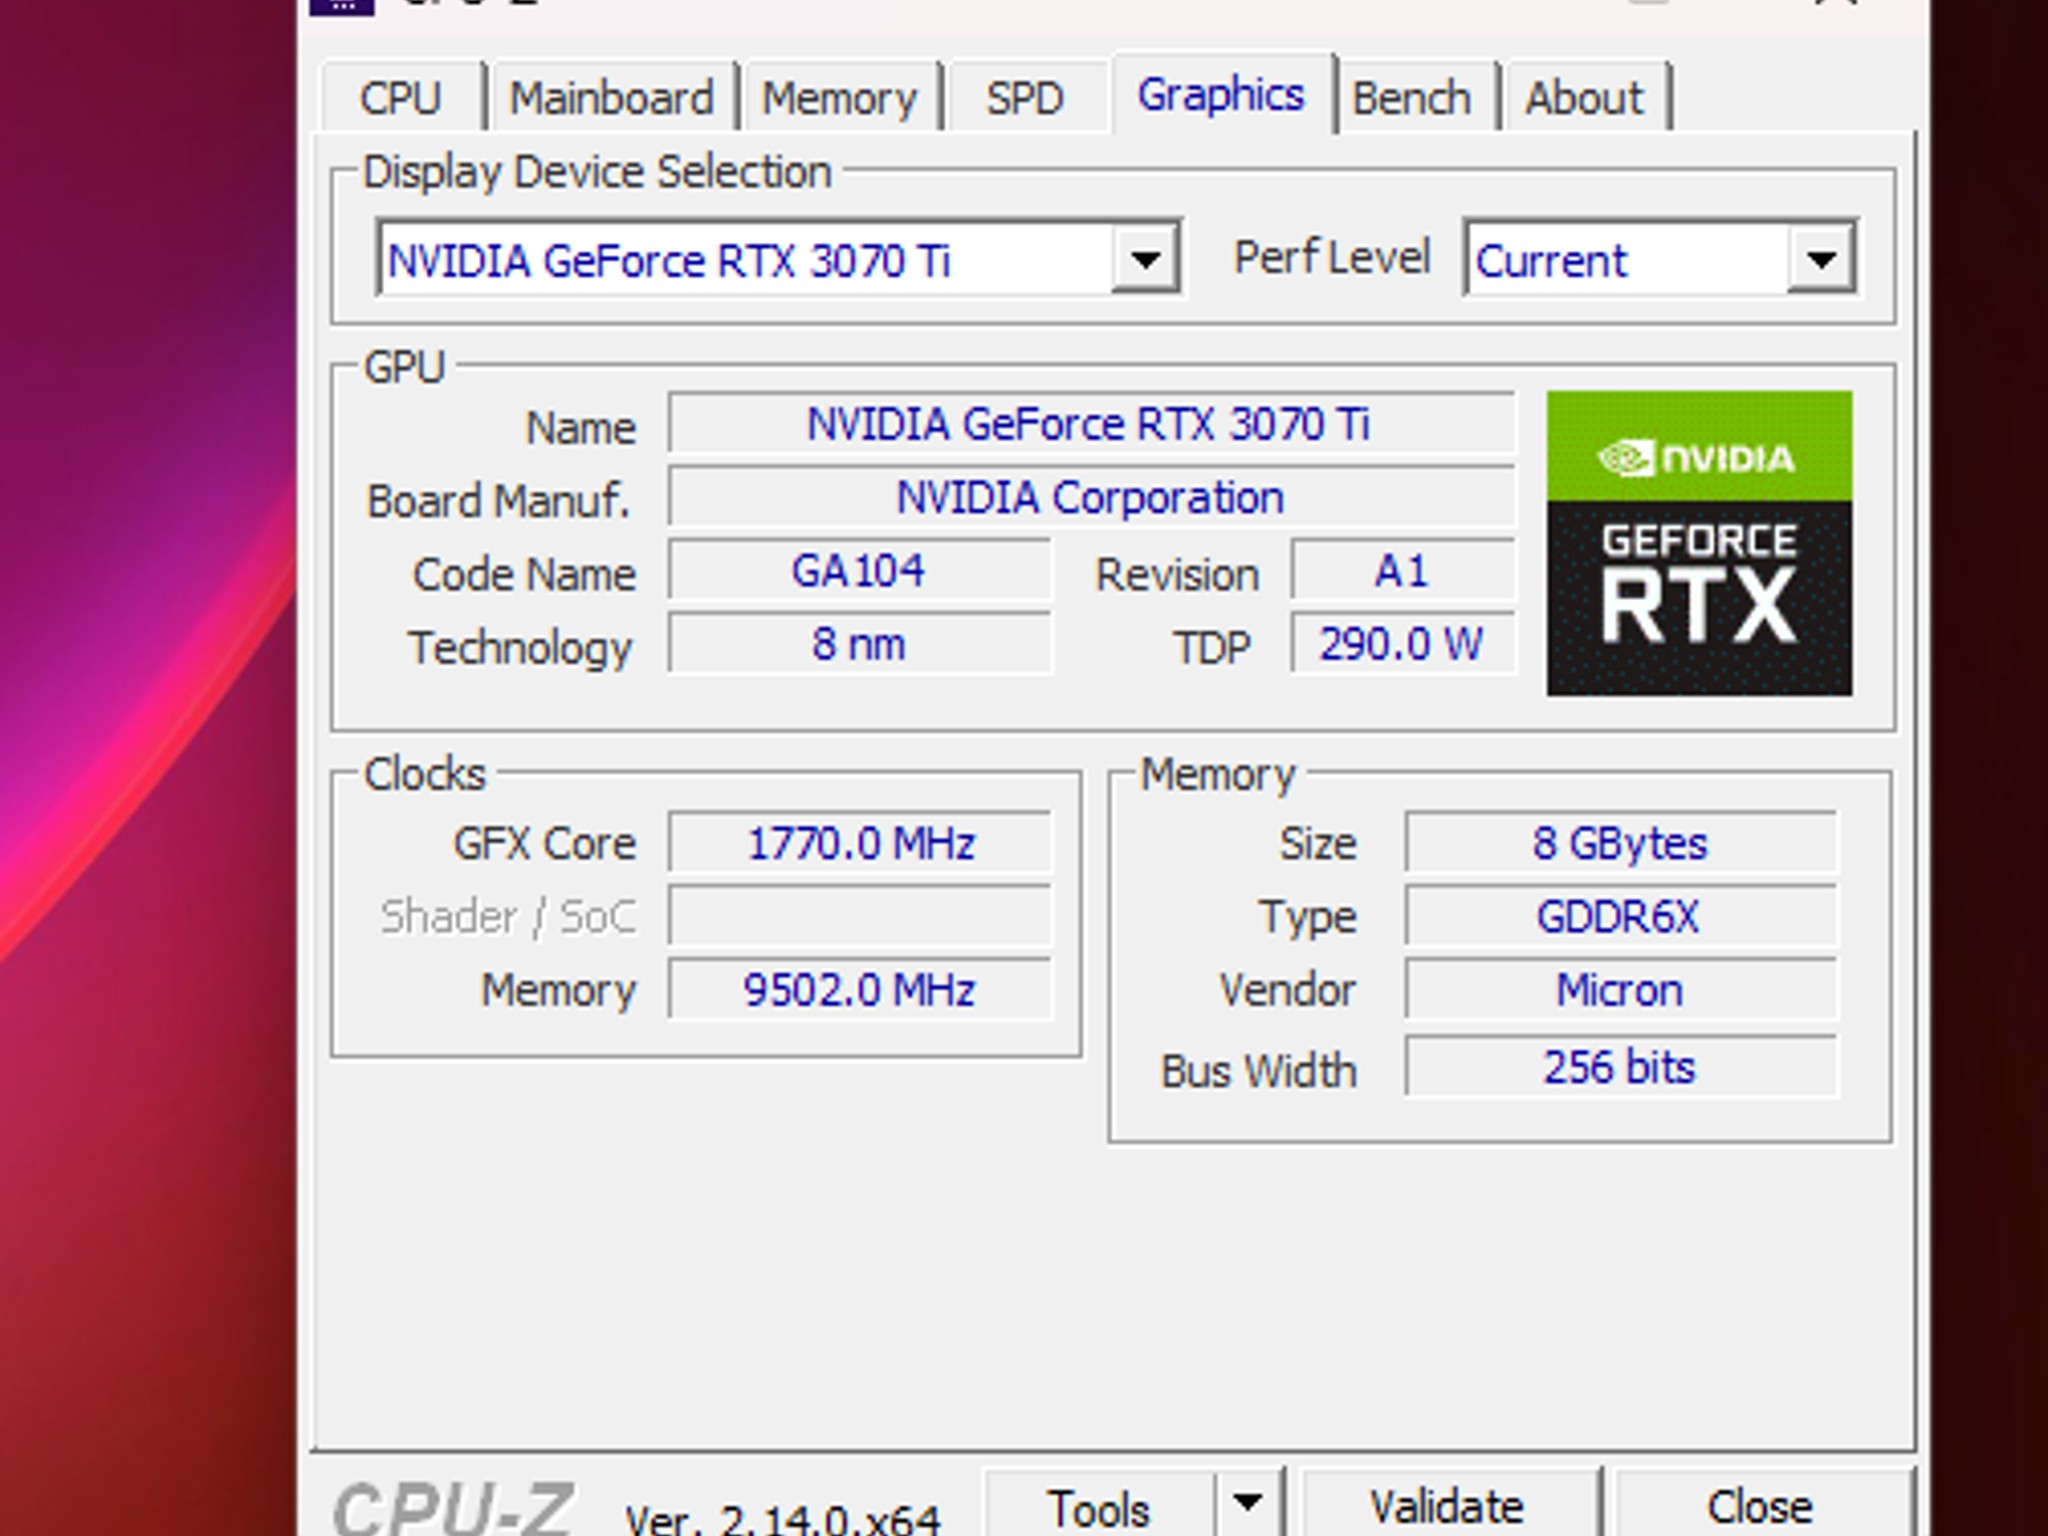
Task: Switch to the CPU tab
Action: [x=402, y=98]
